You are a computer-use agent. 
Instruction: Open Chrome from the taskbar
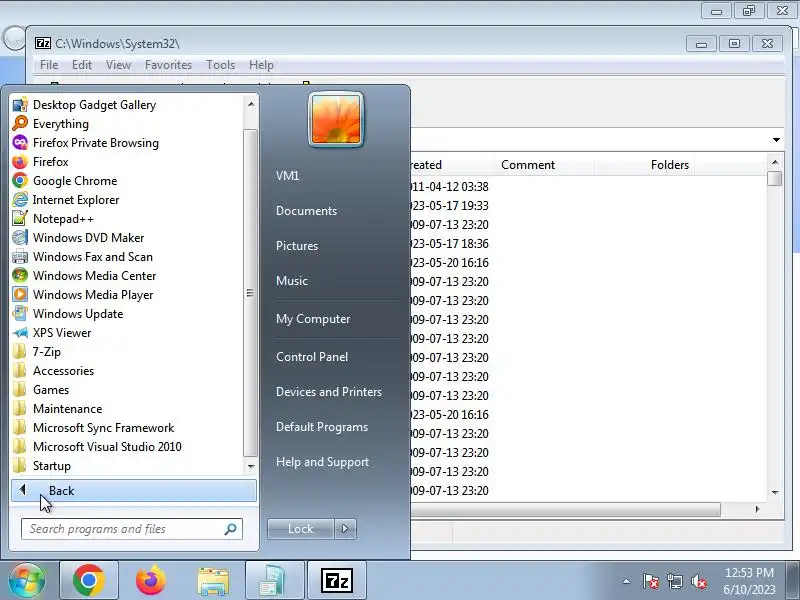tap(89, 581)
